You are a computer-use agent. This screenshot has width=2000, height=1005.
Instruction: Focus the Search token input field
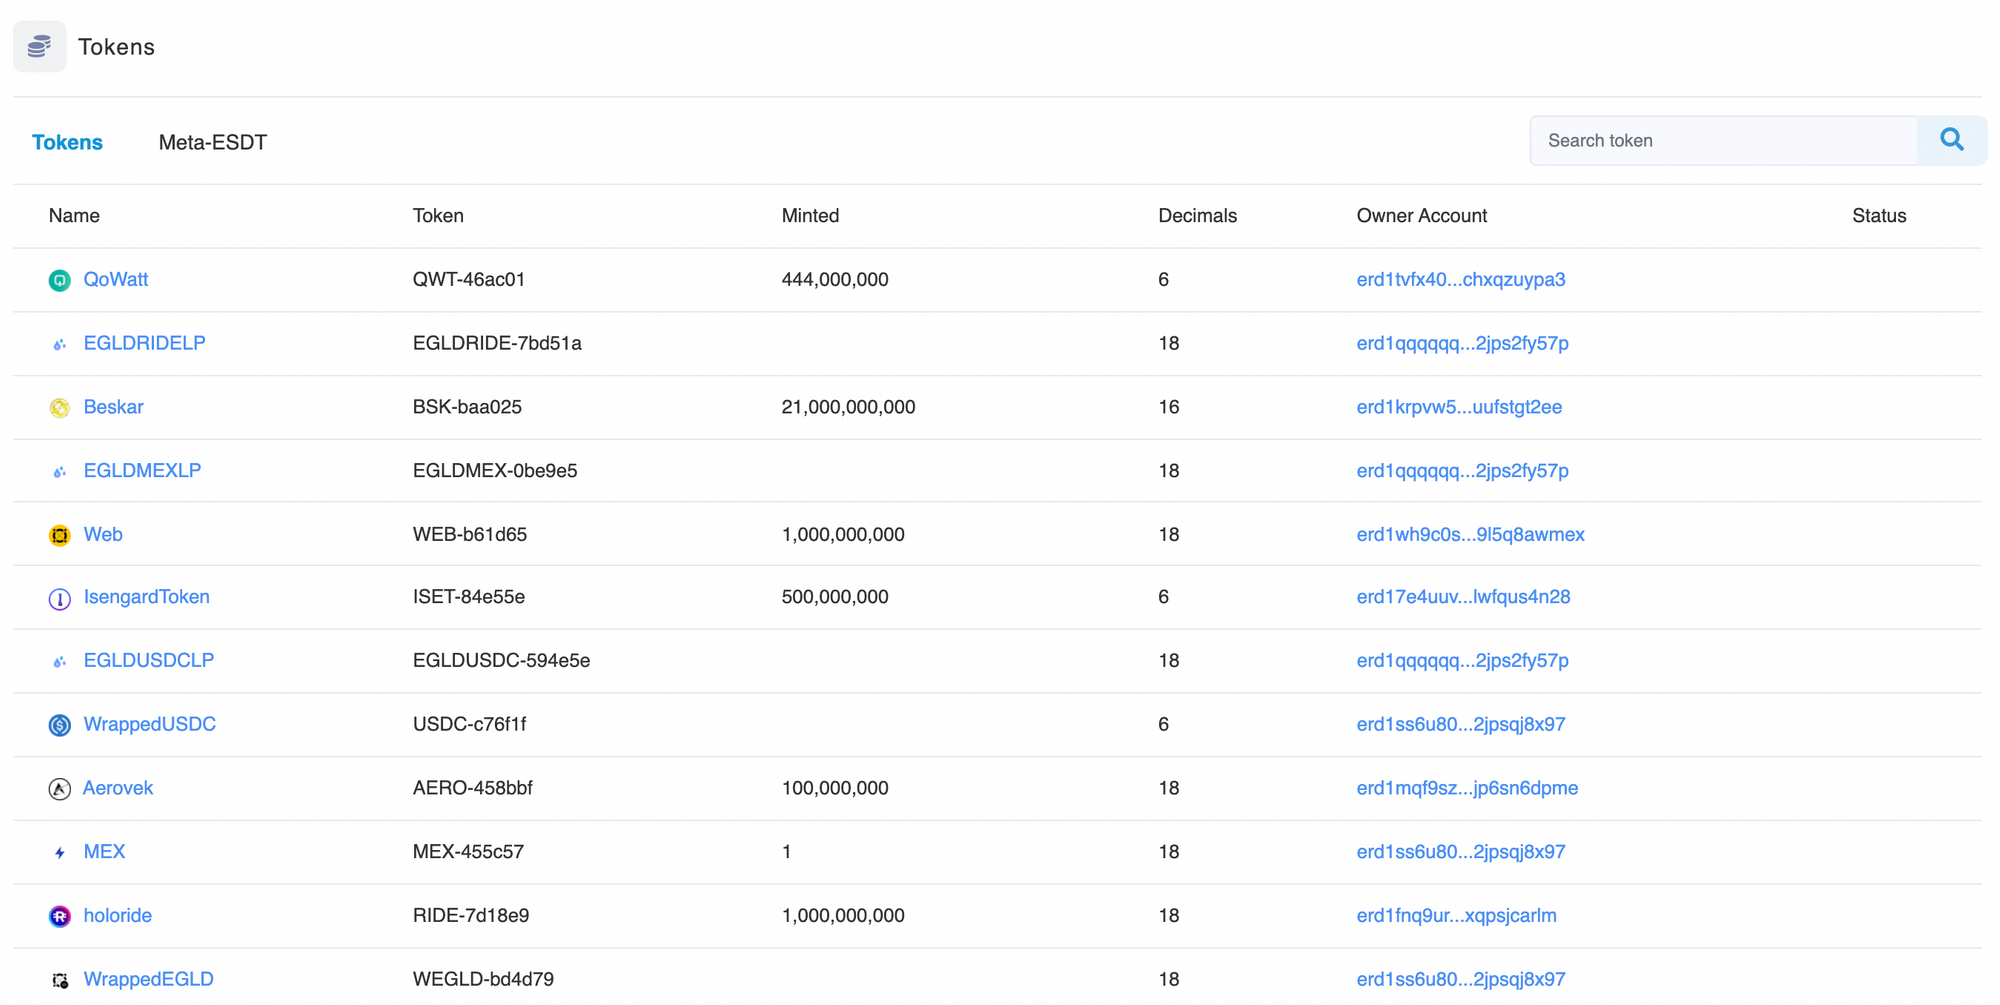(1724, 140)
